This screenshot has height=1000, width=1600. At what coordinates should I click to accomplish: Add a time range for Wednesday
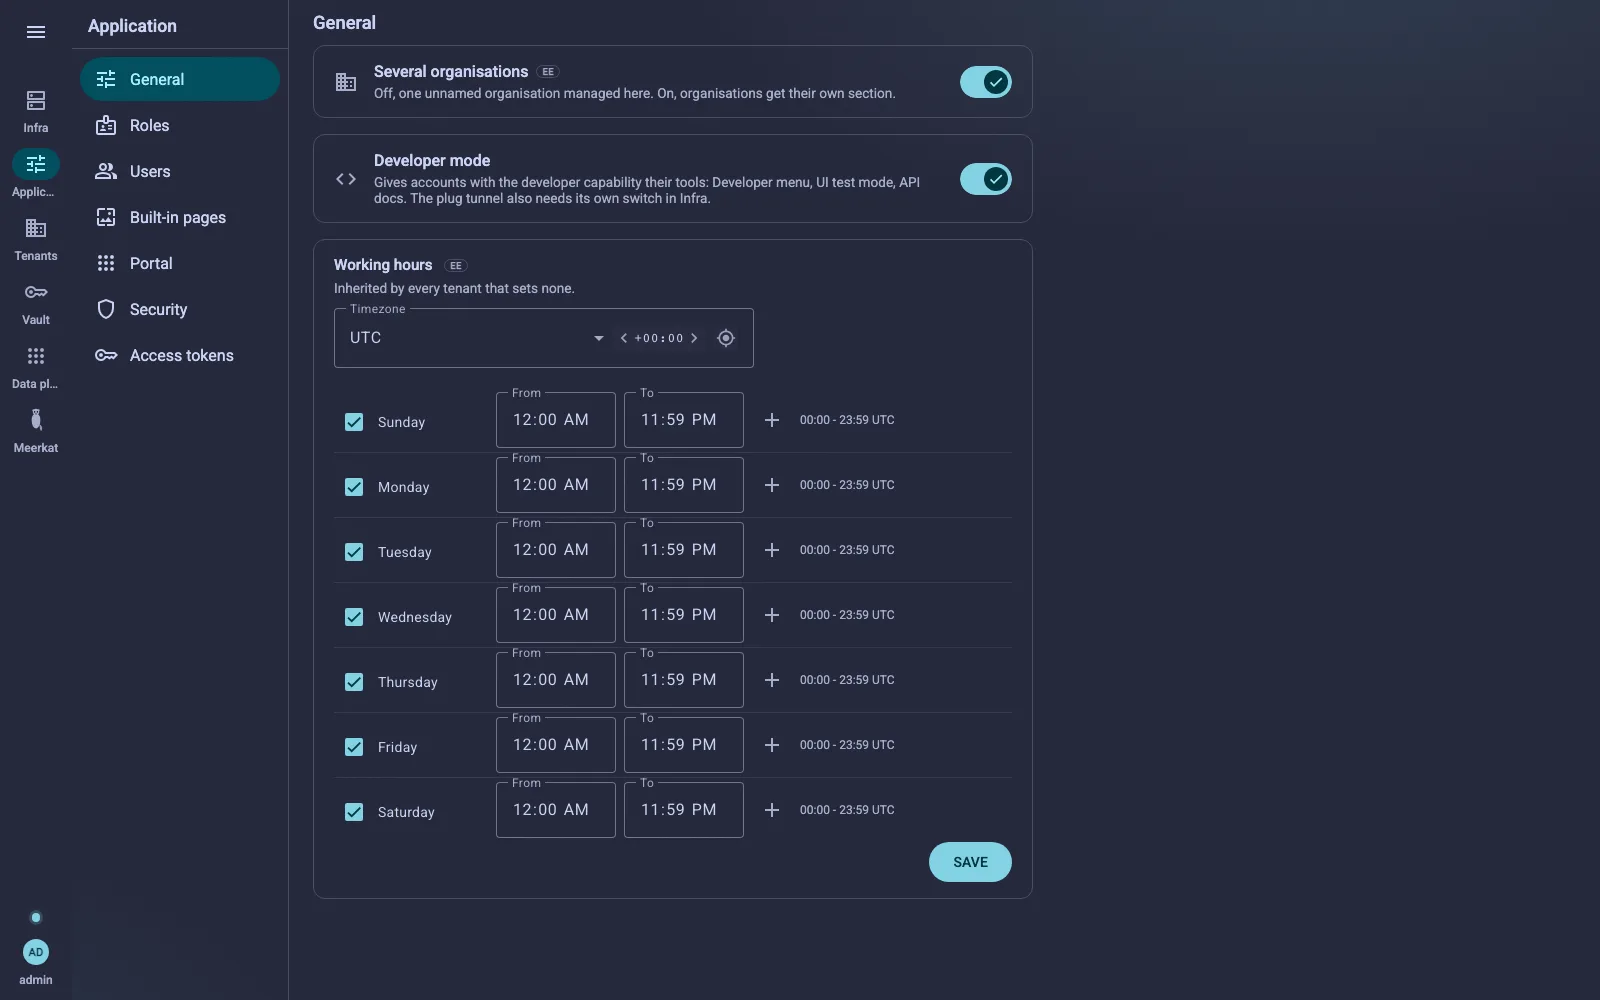772,615
